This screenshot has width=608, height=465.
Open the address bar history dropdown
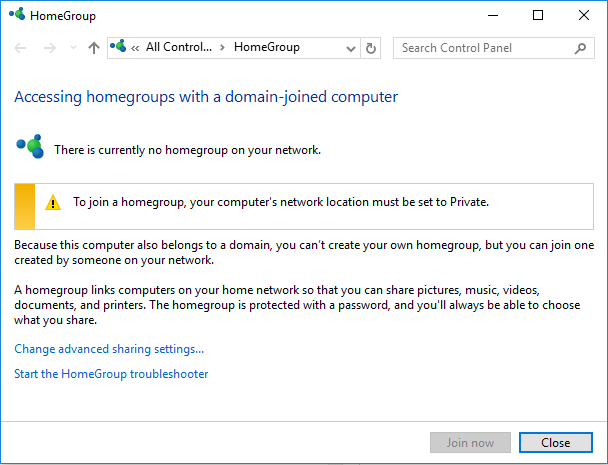tap(351, 48)
